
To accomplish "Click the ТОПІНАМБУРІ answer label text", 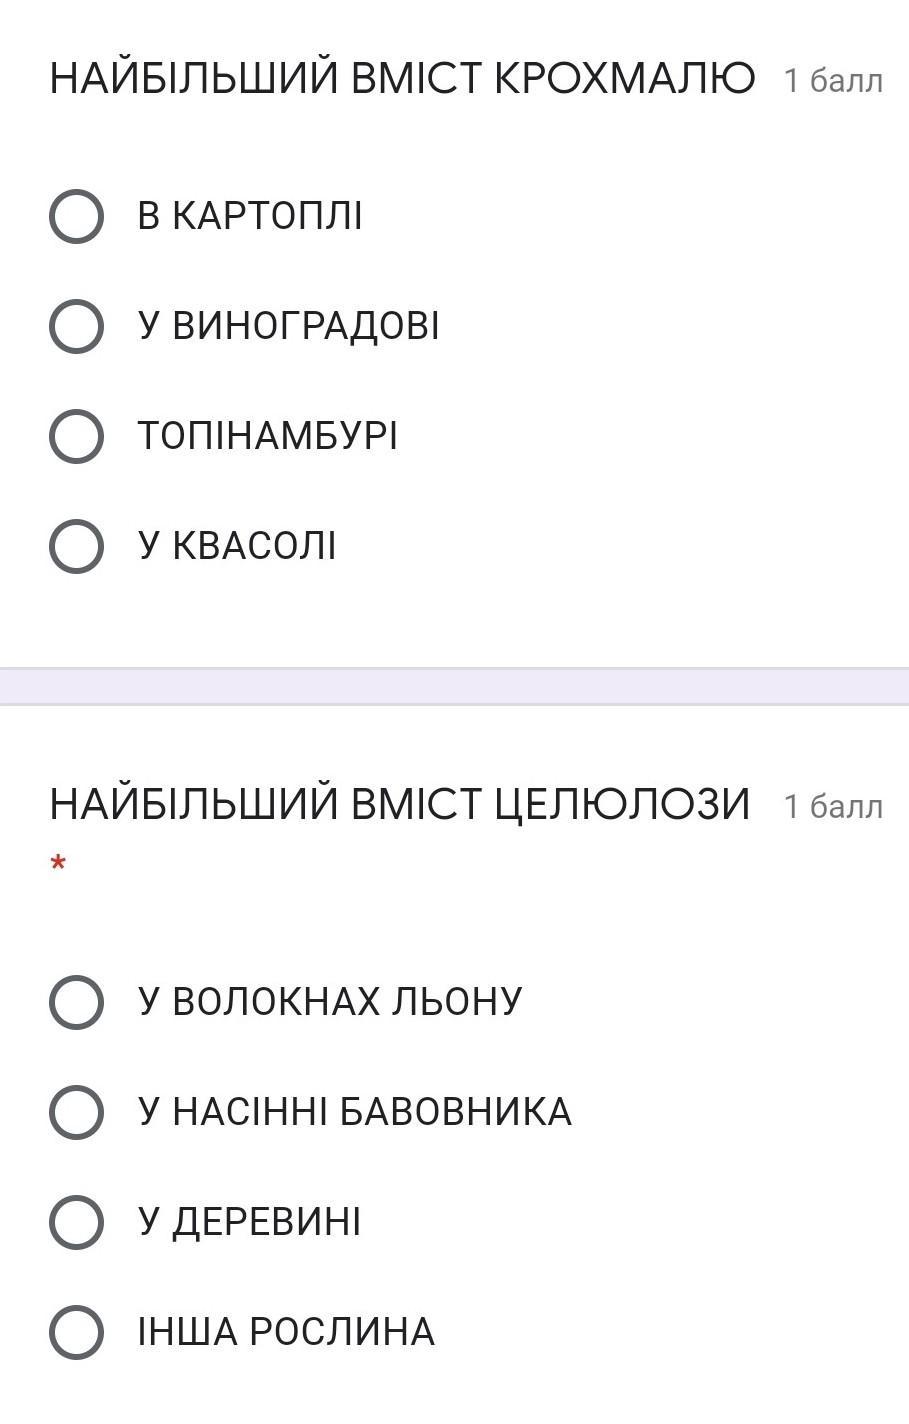I will 267,436.
